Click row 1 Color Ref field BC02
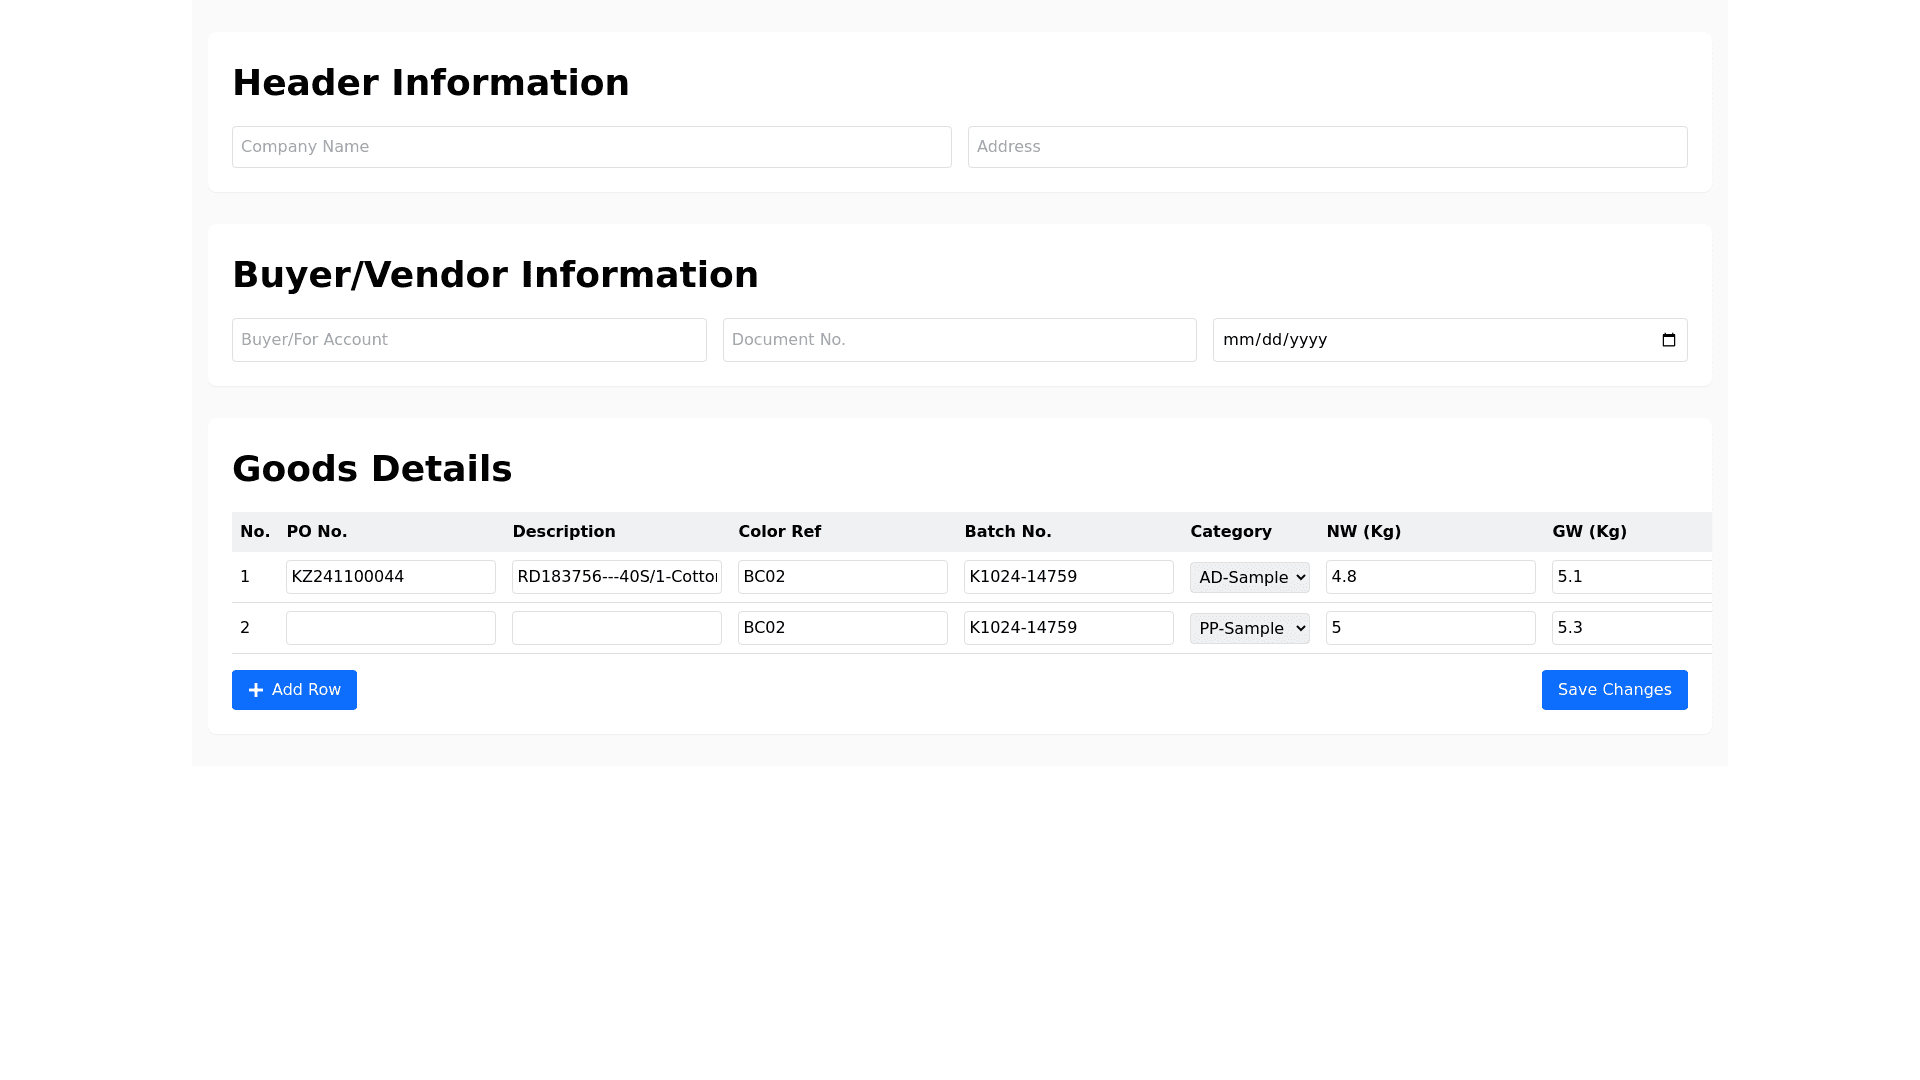Image resolution: width=1920 pixels, height=1080 pixels. click(842, 577)
